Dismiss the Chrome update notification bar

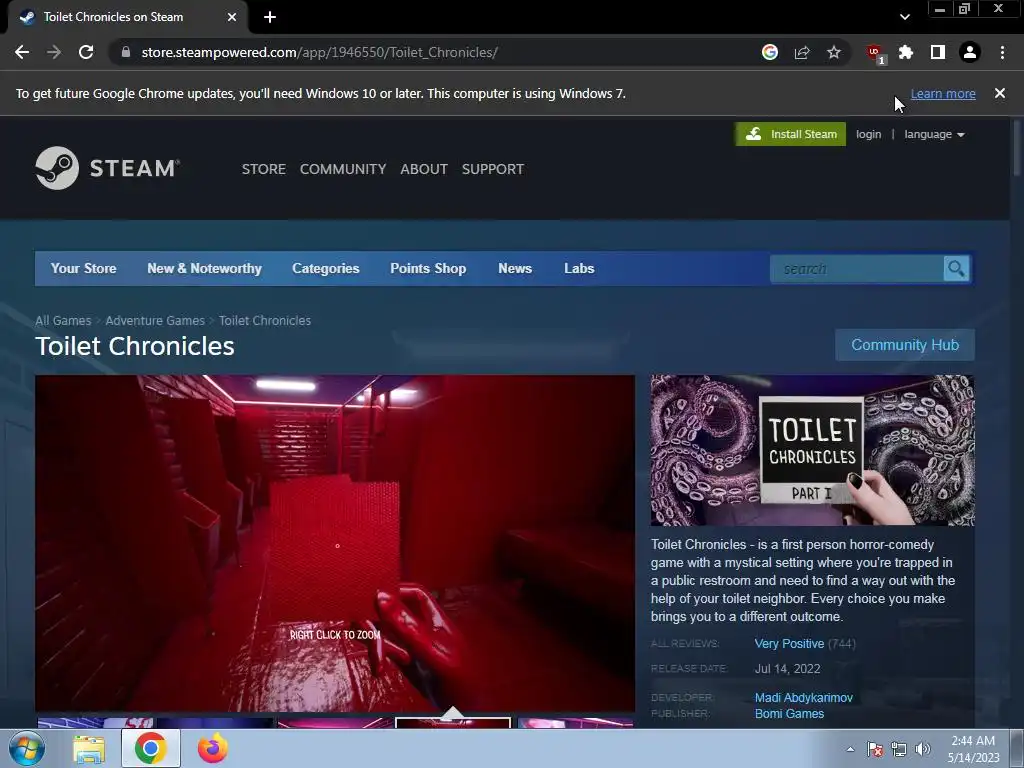click(1000, 93)
